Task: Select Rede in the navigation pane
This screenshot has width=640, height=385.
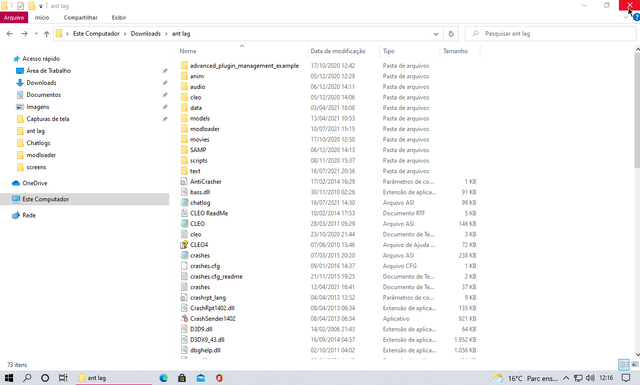Action: click(x=29, y=215)
